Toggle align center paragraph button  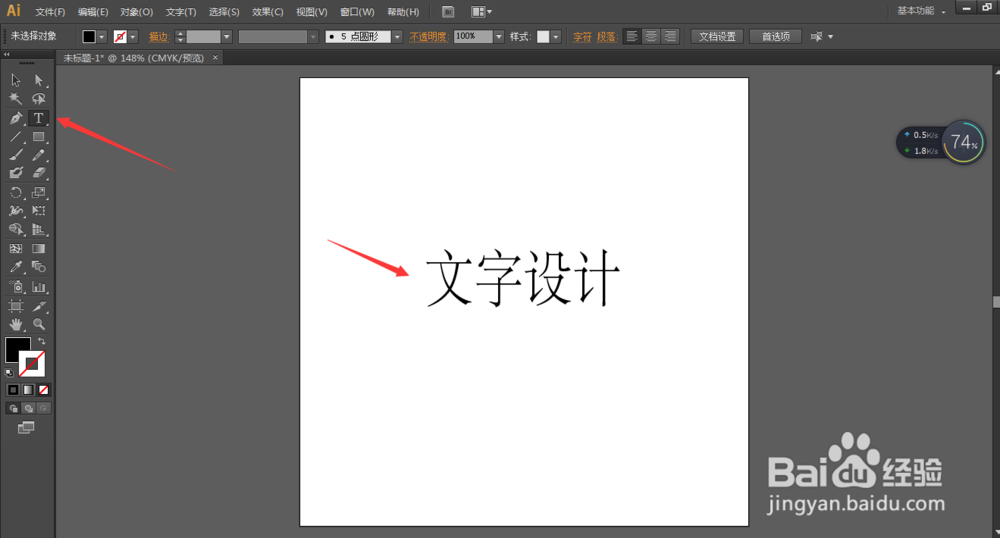[x=651, y=36]
